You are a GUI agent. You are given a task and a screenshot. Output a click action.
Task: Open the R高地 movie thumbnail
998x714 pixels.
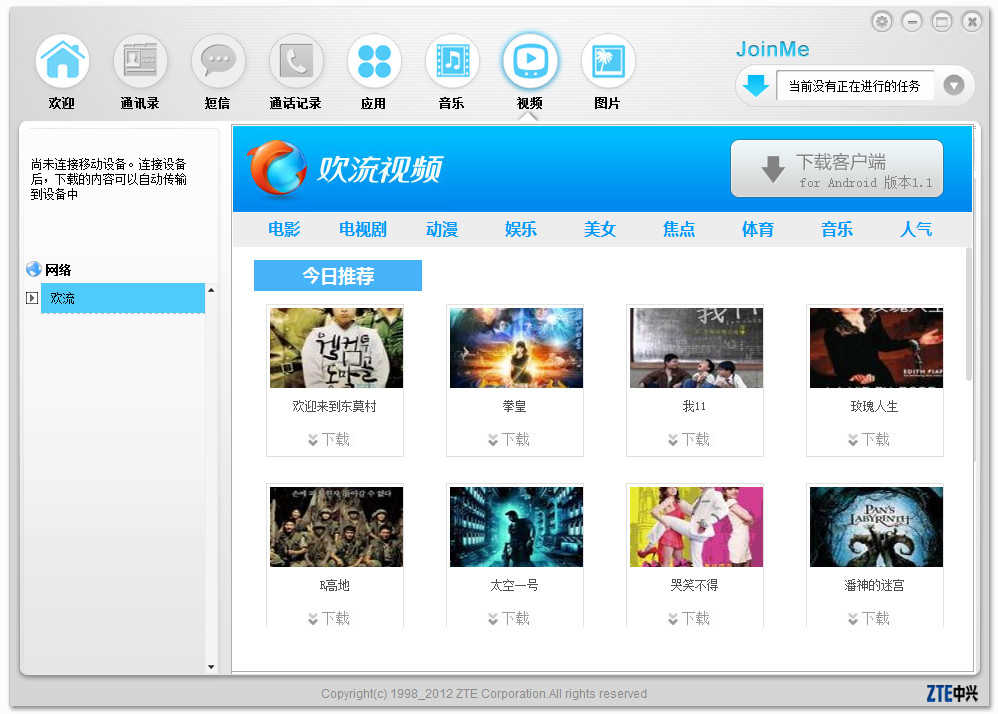pos(336,527)
